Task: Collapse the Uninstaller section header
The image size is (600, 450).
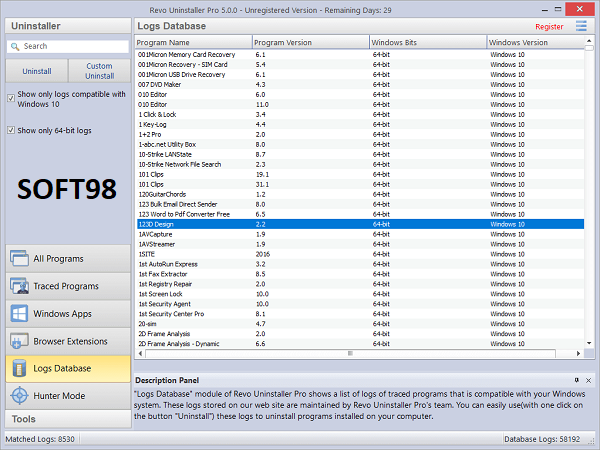Action: tap(66, 25)
